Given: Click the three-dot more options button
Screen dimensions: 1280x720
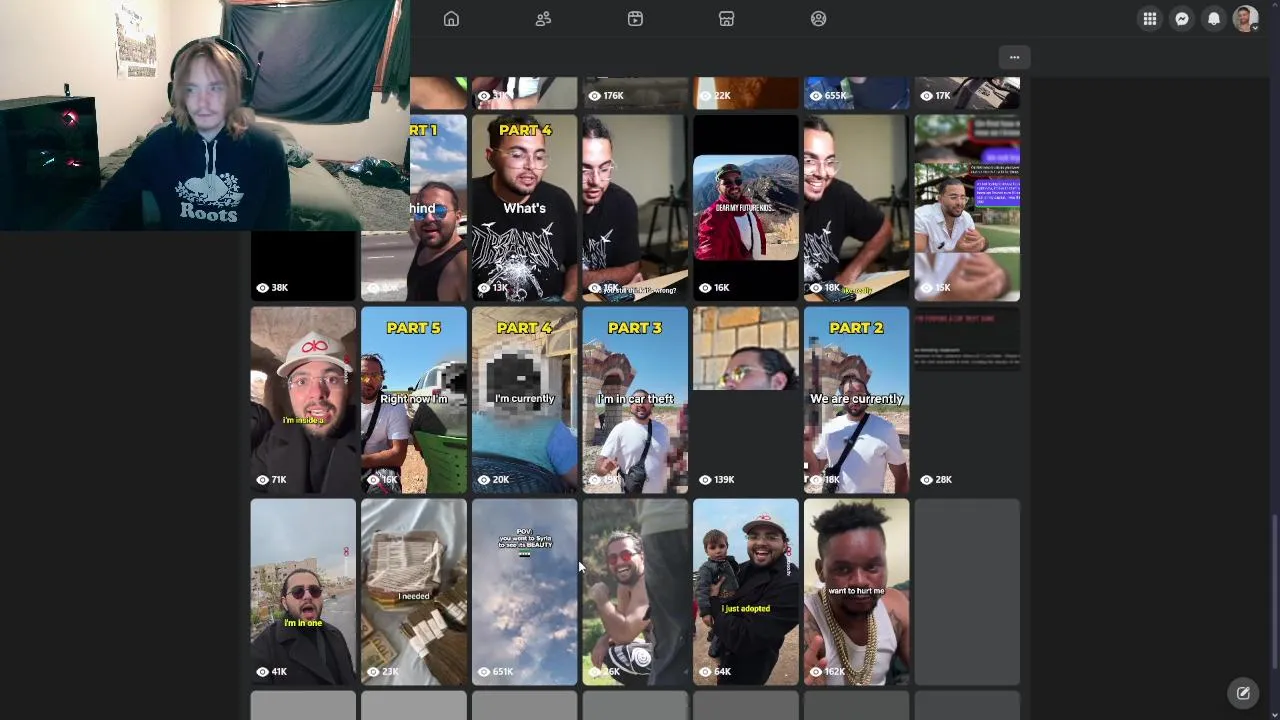Looking at the screenshot, I should (x=1014, y=57).
